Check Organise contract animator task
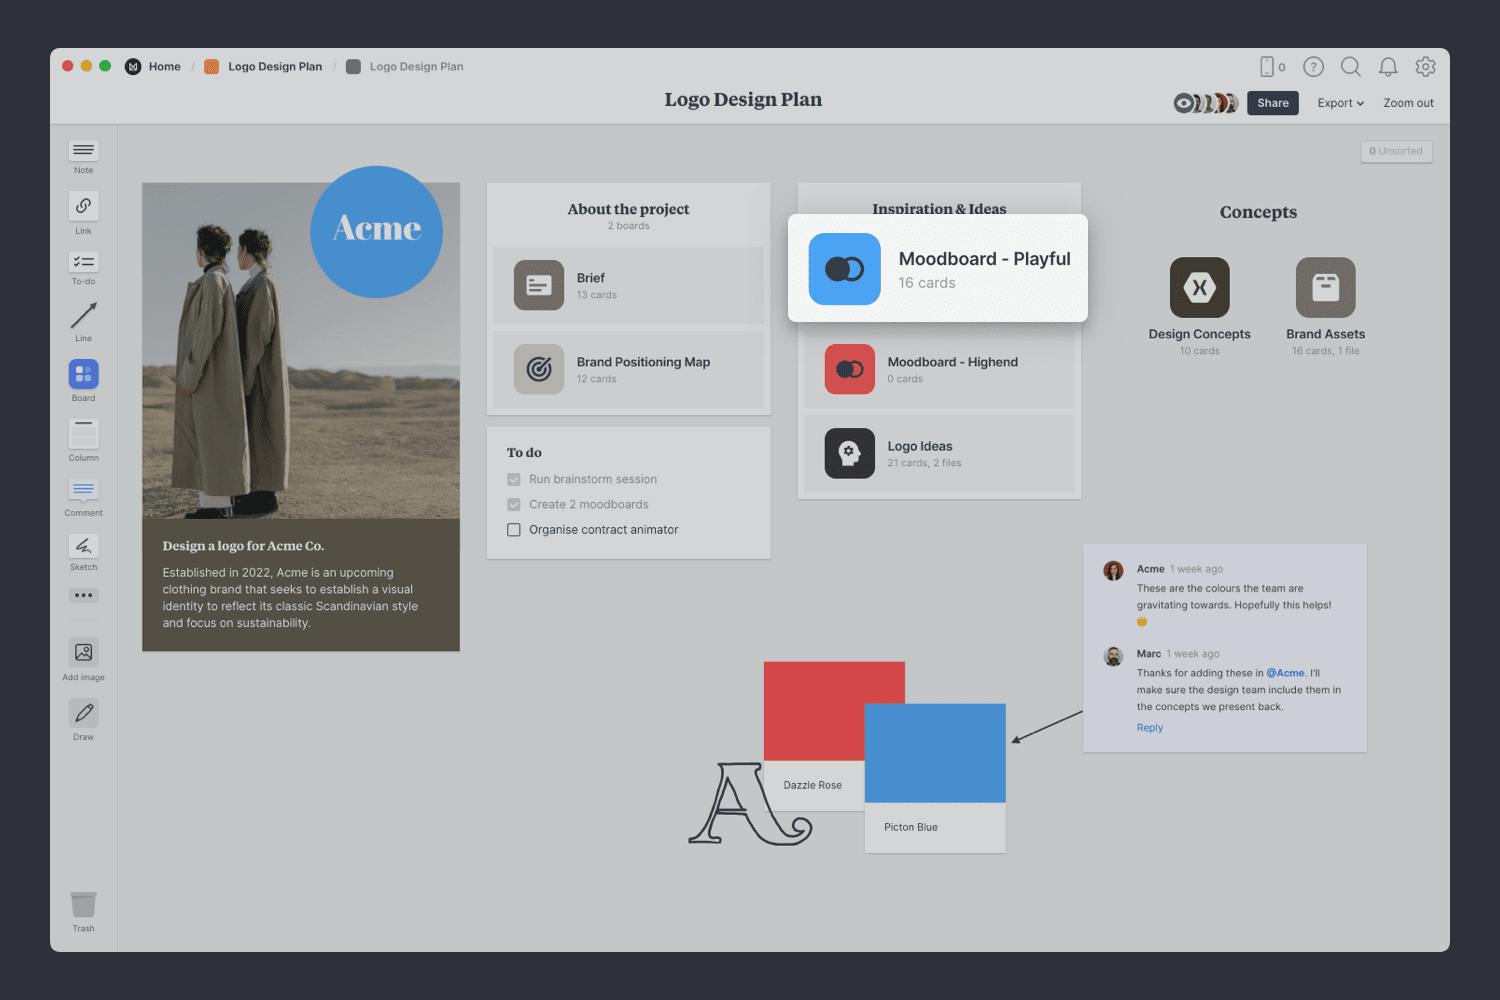 tap(514, 530)
